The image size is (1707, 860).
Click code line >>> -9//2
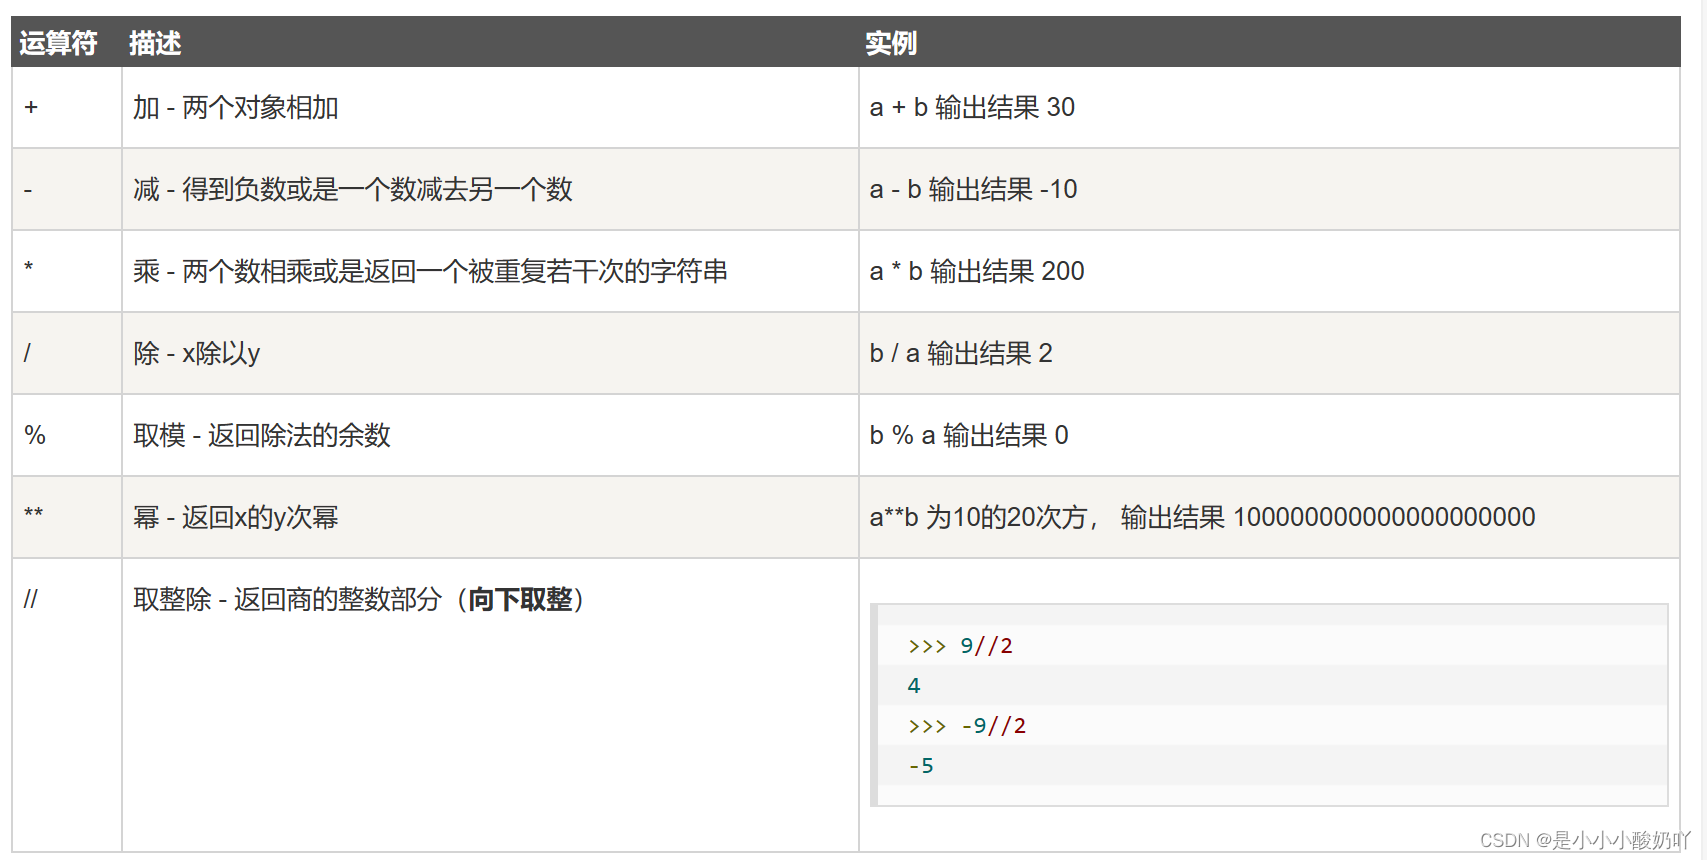click(967, 726)
